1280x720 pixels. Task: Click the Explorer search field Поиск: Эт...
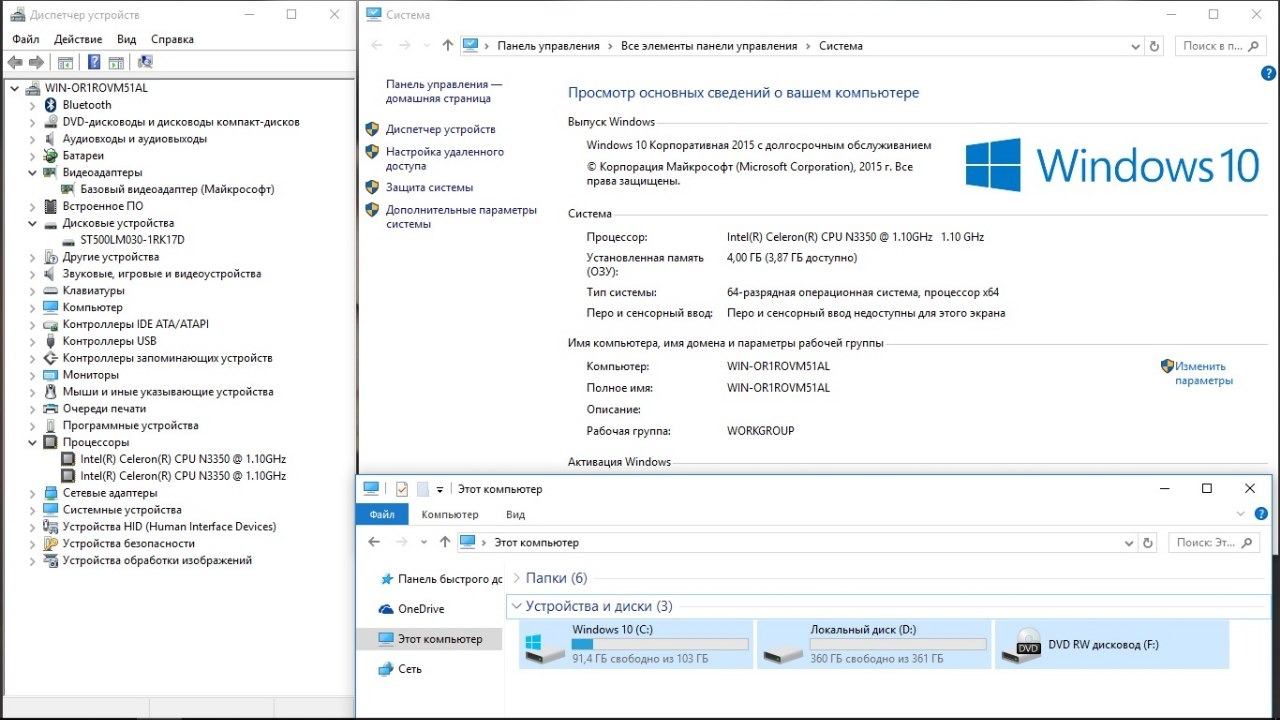[x=1214, y=542]
